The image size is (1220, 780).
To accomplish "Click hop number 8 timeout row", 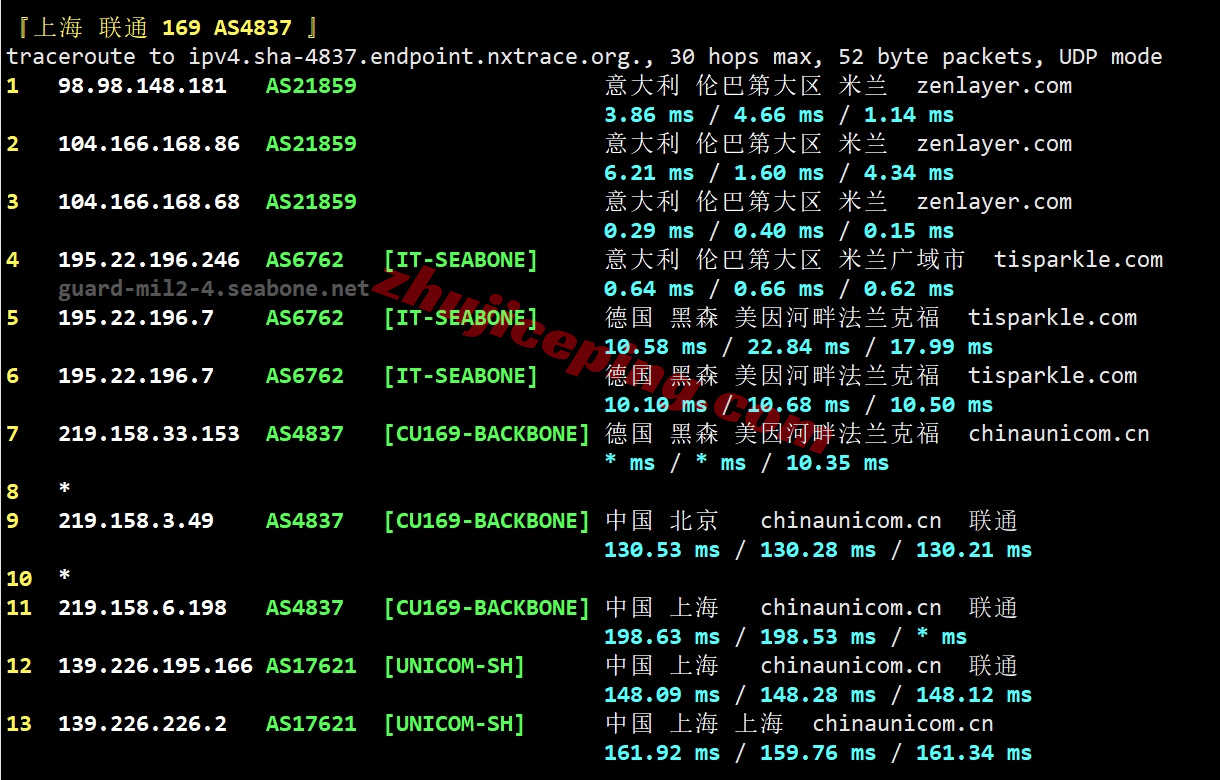I will [38, 492].
